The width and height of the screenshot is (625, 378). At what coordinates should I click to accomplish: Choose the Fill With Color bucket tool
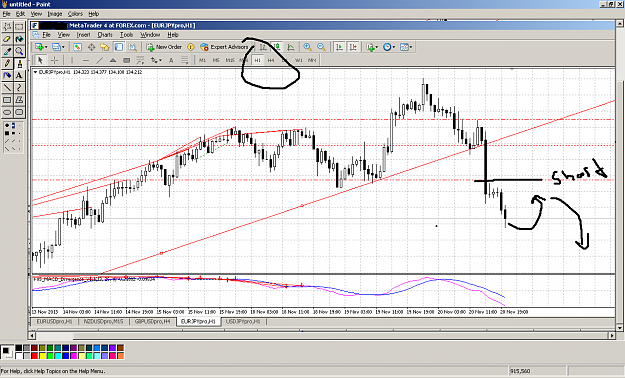tap(19, 39)
